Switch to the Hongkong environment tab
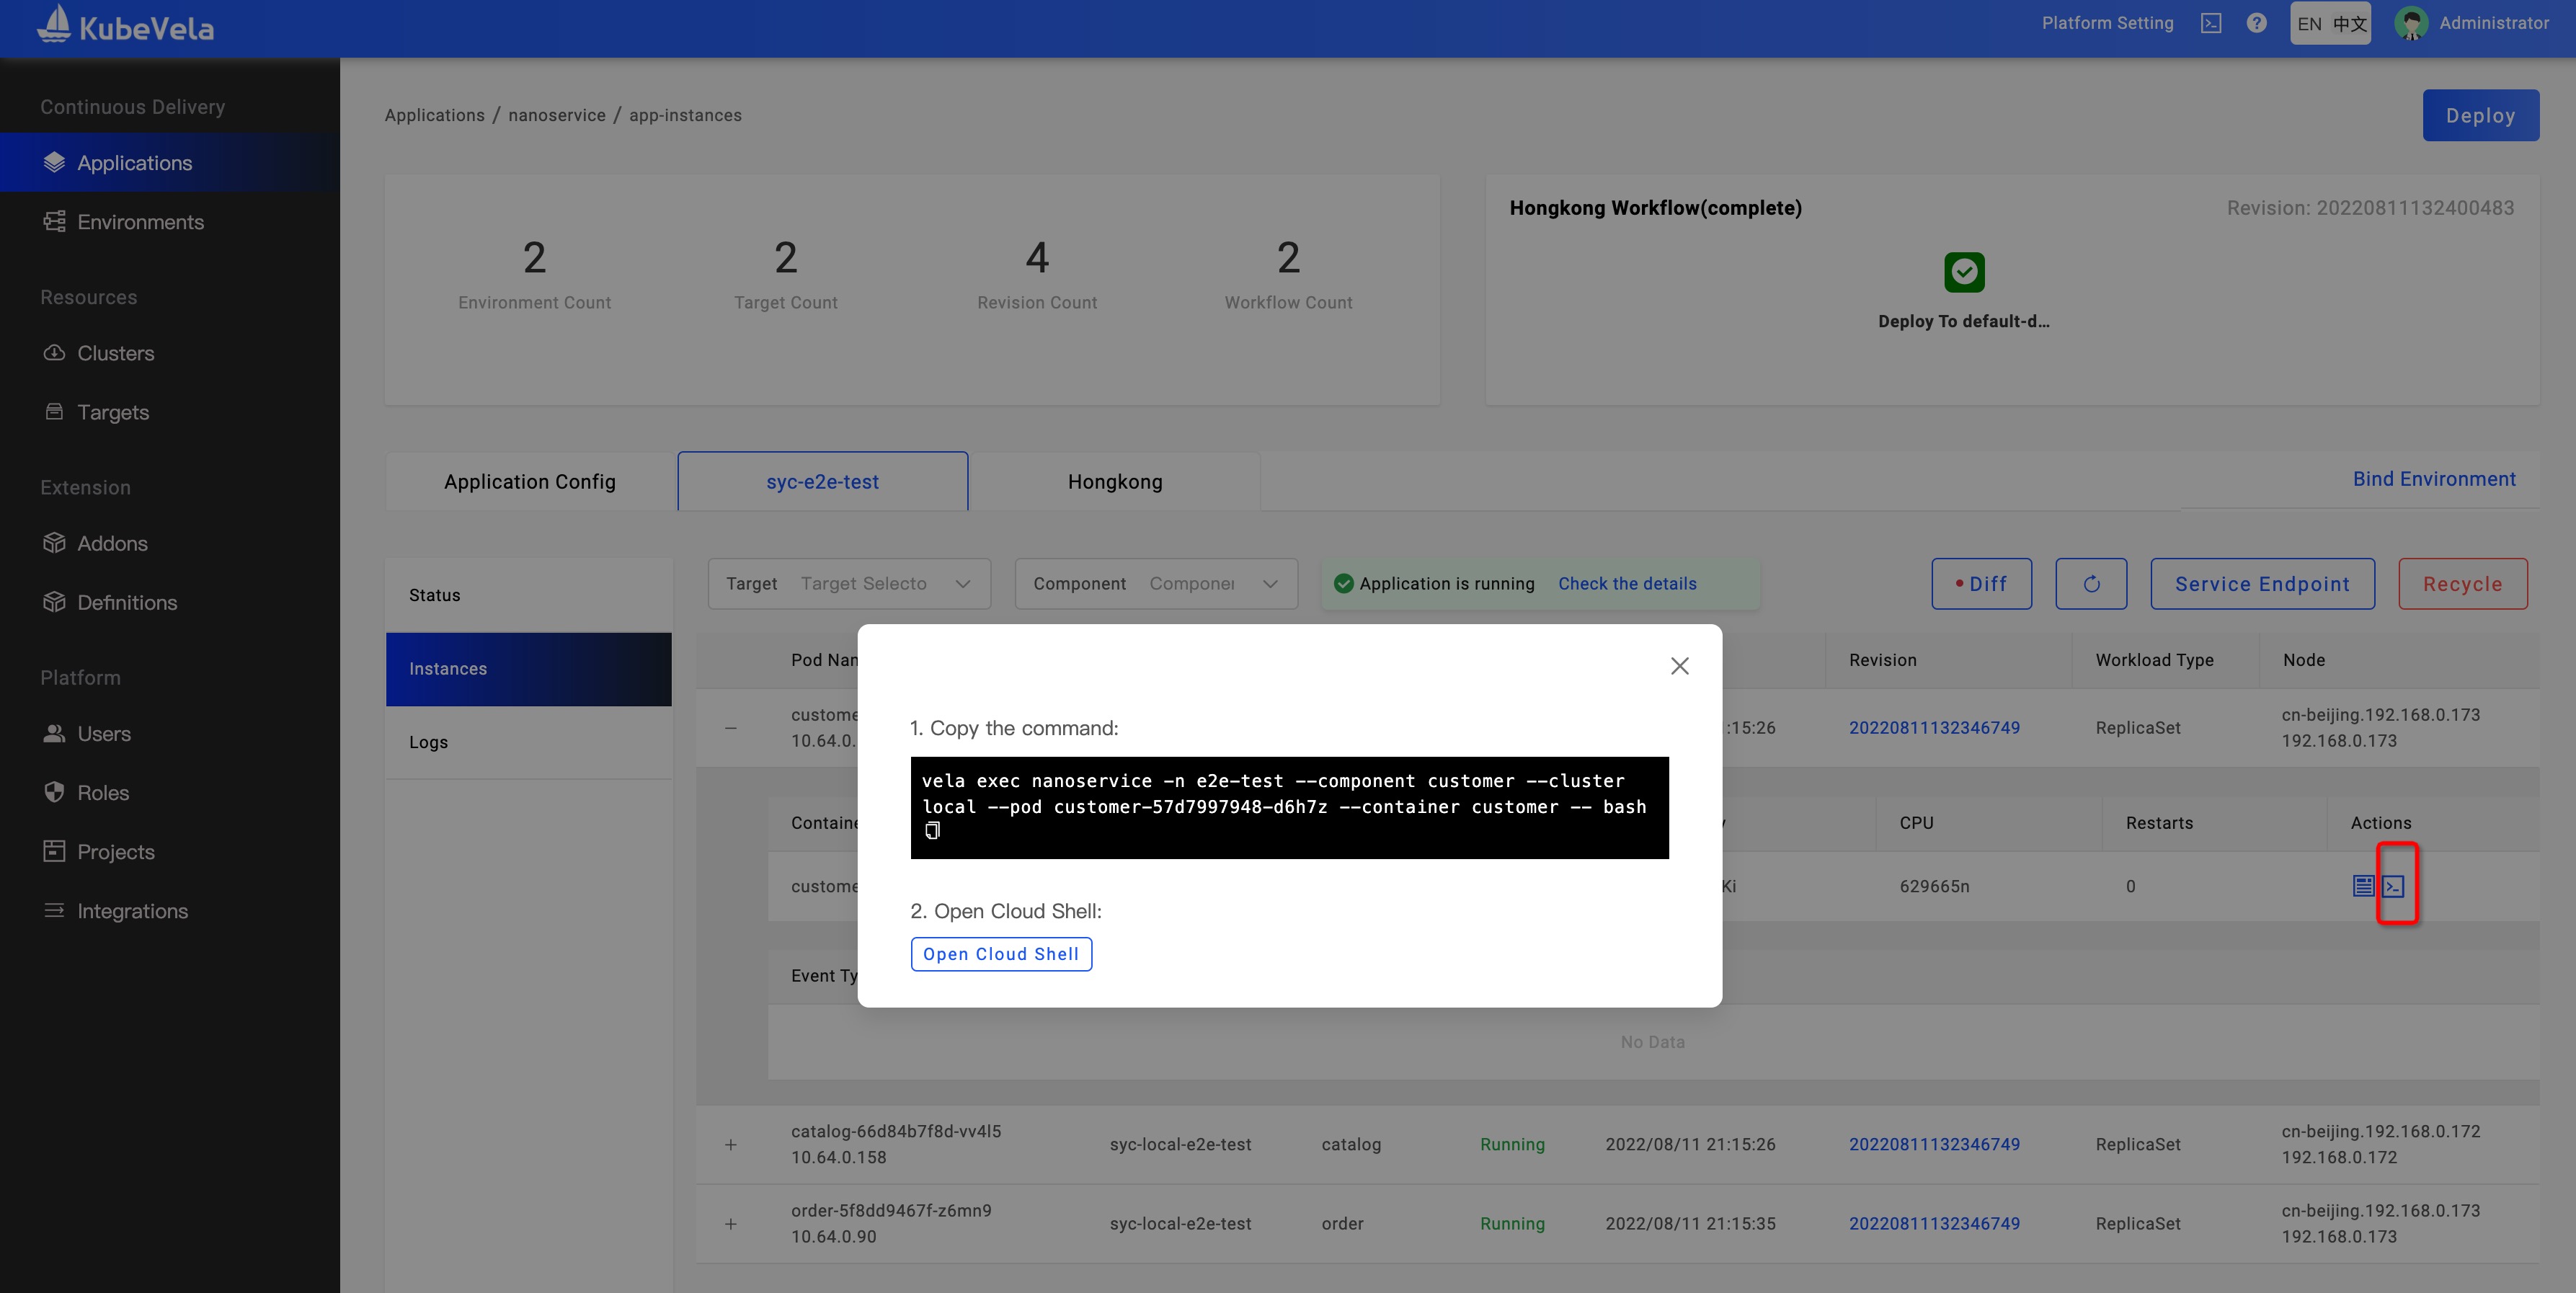Screen dimensions: 2576x1293 pos(1114,482)
